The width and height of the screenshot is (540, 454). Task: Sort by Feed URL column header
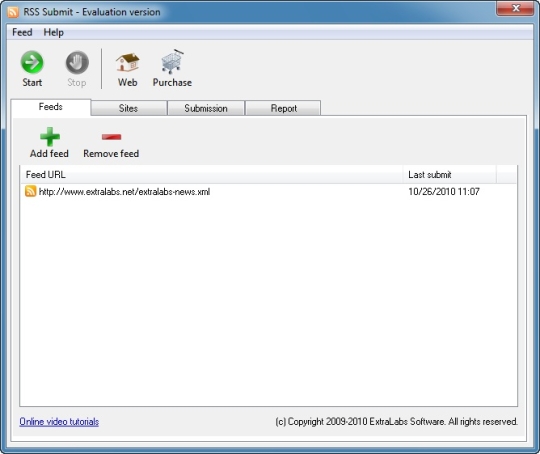coord(211,175)
